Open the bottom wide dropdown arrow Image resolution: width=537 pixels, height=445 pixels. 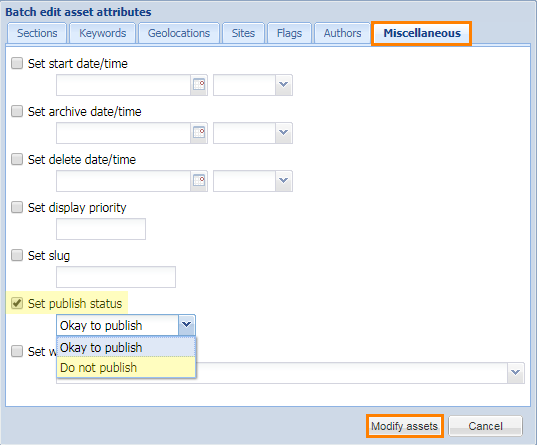pyautogui.click(x=516, y=373)
